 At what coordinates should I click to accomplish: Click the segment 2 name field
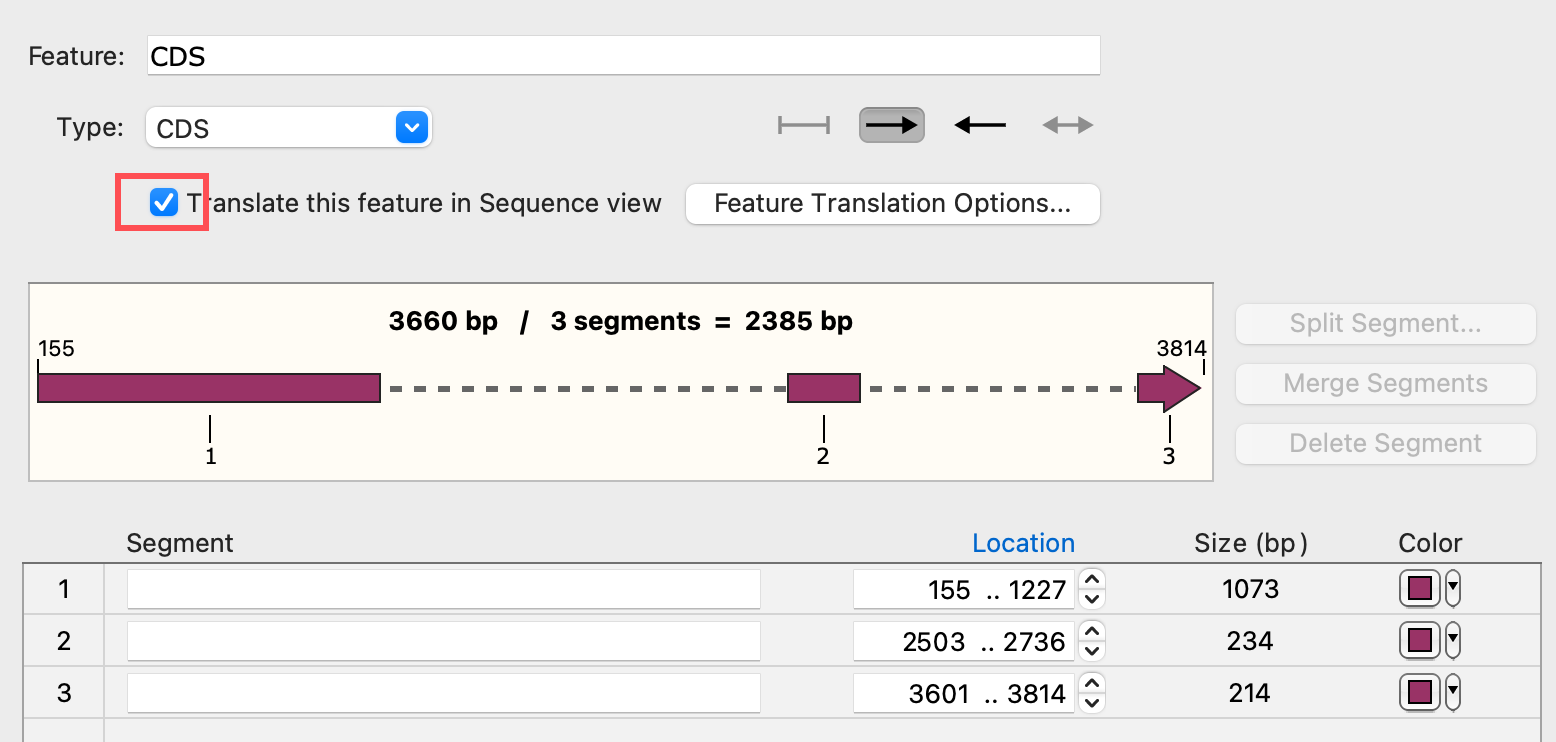point(443,640)
